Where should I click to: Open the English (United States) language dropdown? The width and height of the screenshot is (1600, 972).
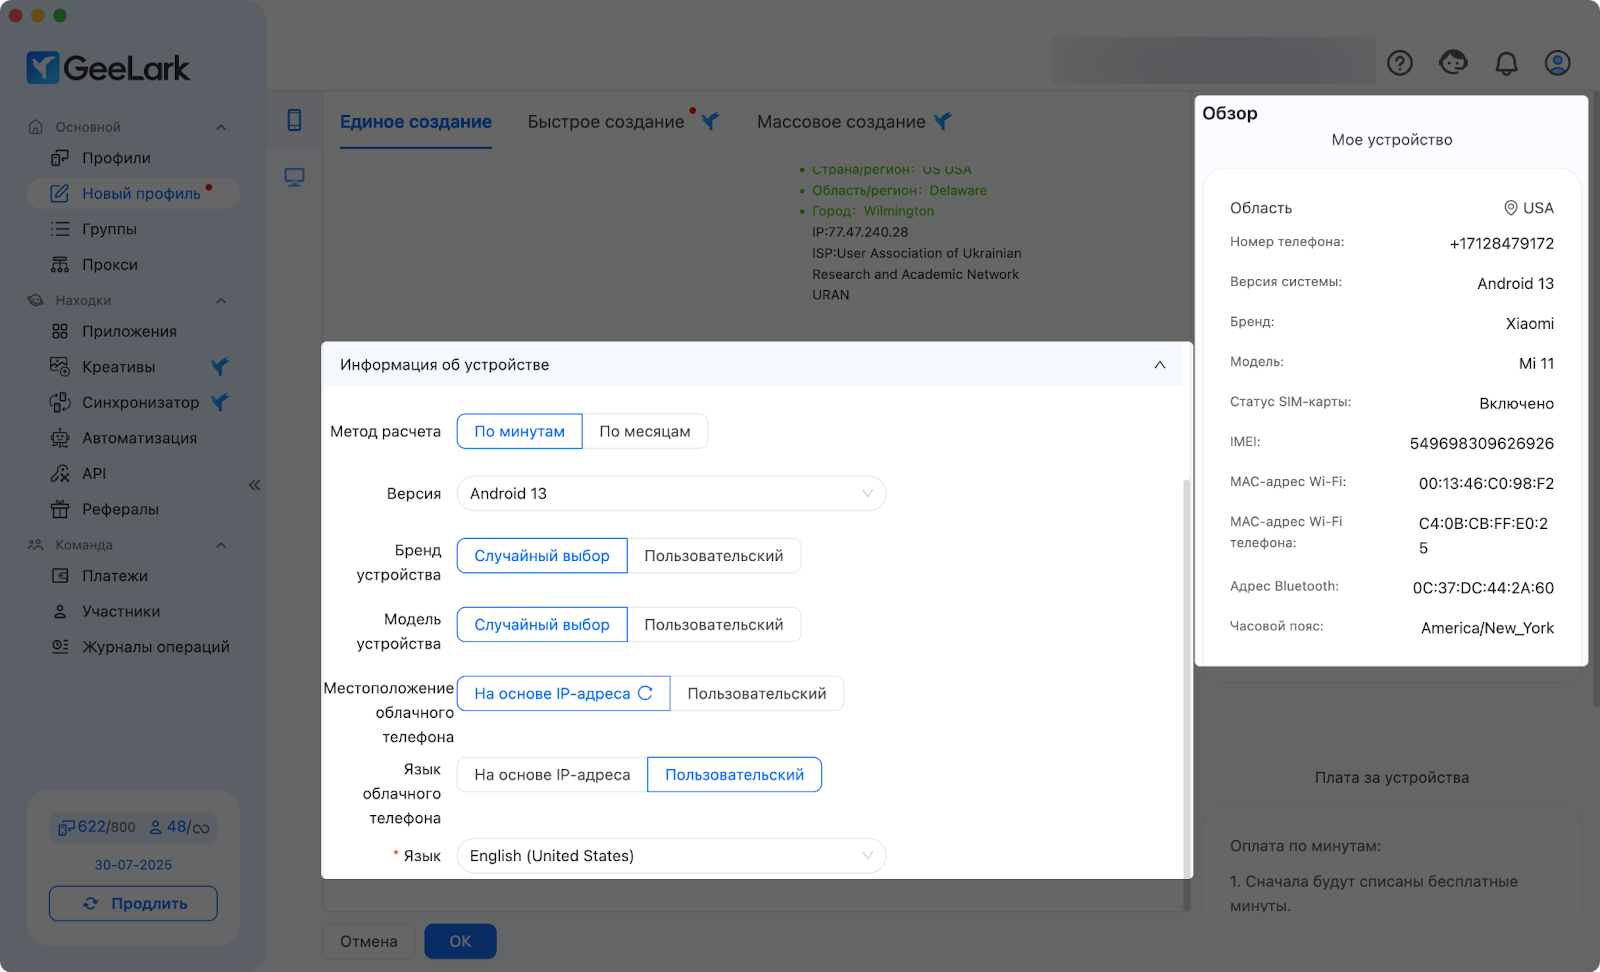[671, 856]
